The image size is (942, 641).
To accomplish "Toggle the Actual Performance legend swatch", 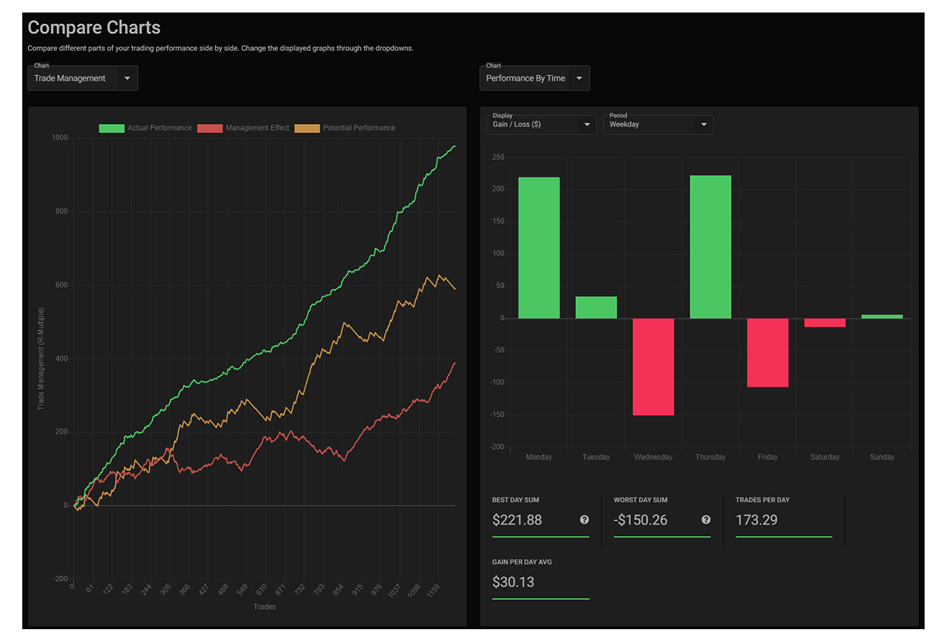I will point(112,128).
